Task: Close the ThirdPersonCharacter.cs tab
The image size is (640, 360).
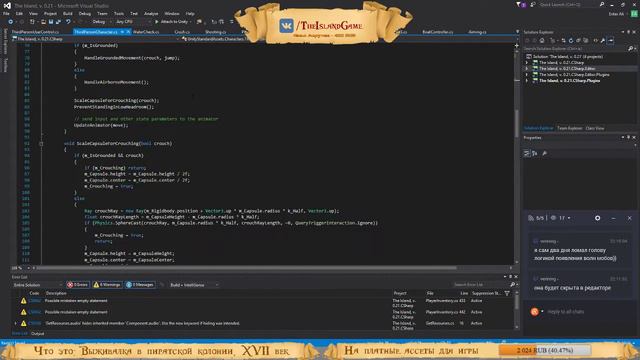Action: 128,32
